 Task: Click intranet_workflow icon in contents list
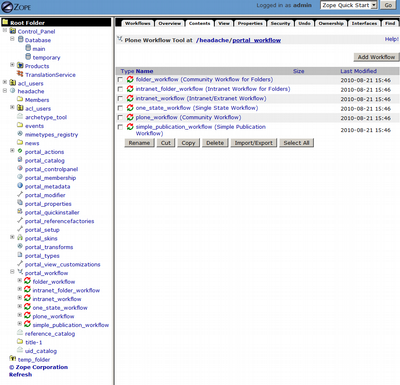coord(130,98)
